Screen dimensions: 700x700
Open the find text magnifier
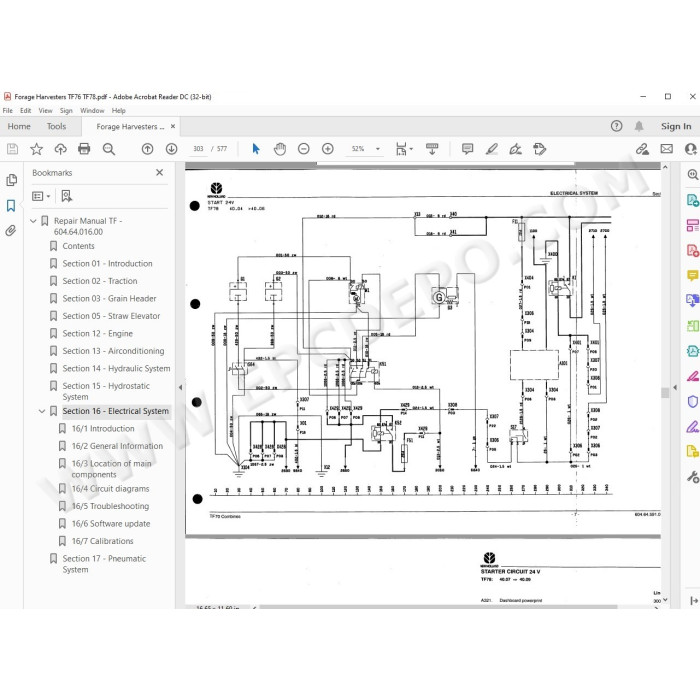pyautogui.click(x=108, y=149)
